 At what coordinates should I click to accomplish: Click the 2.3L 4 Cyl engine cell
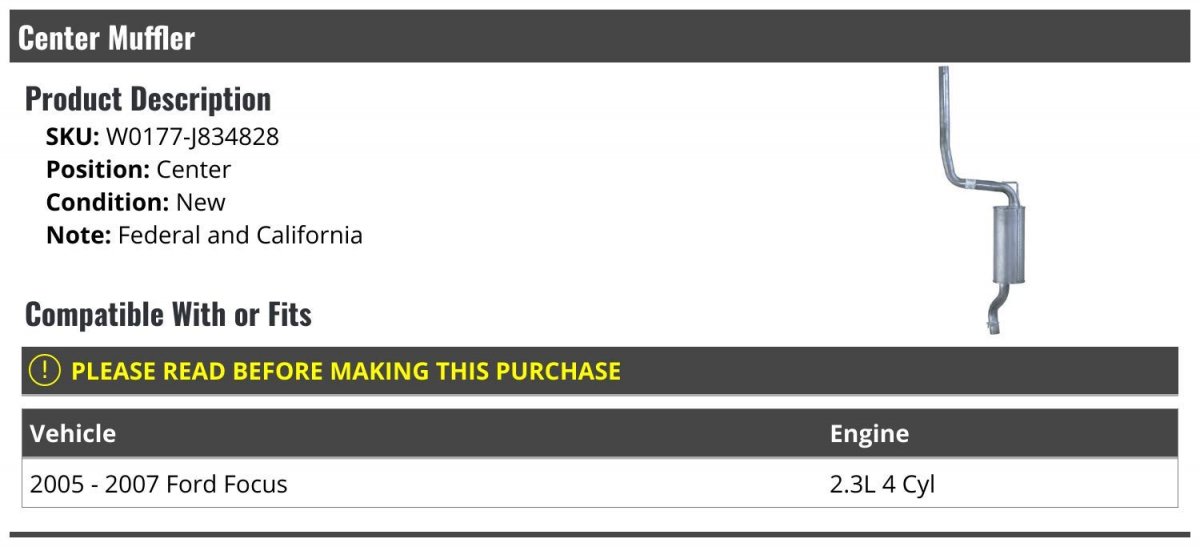click(x=882, y=484)
